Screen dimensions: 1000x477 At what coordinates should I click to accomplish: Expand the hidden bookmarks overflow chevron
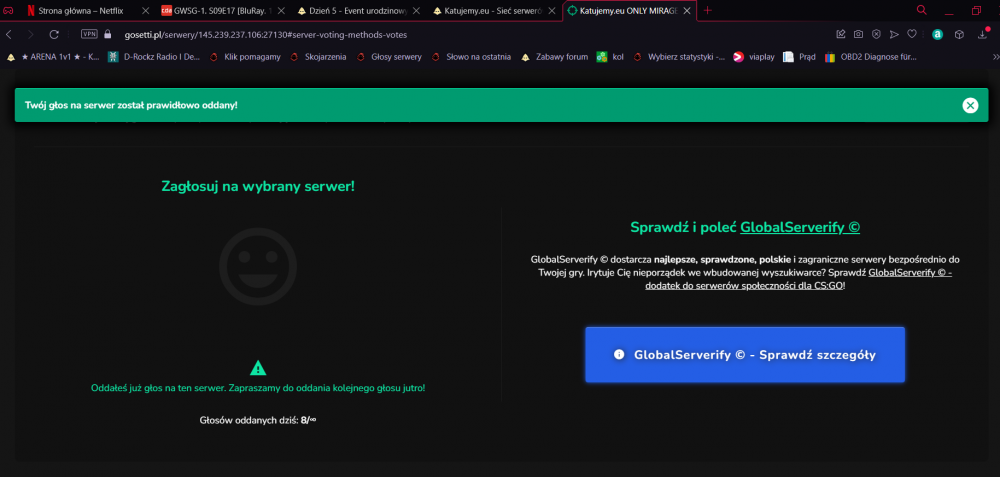(996, 57)
